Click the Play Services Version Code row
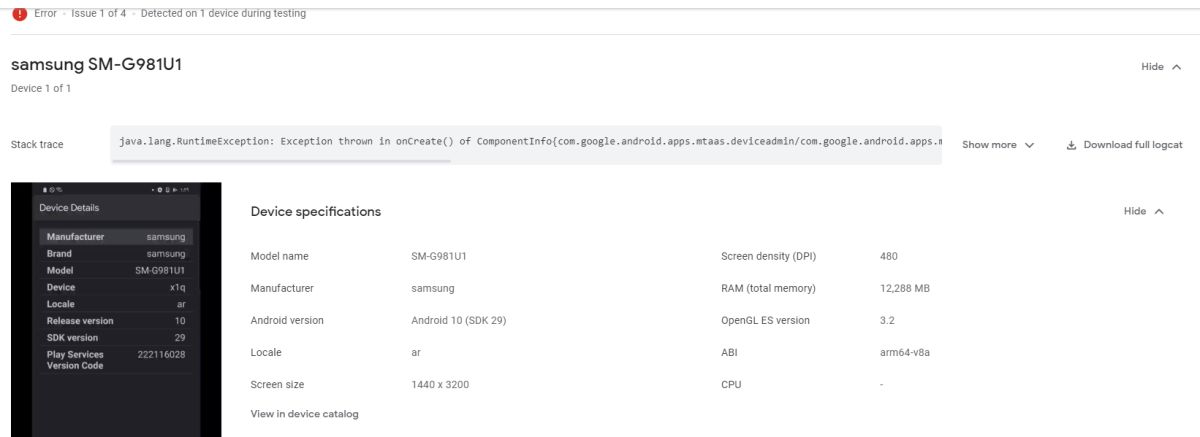 pos(116,360)
